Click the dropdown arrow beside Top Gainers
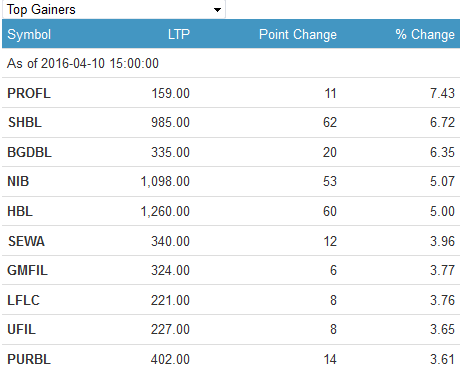Screen dimensions: 462x373 pos(217,10)
